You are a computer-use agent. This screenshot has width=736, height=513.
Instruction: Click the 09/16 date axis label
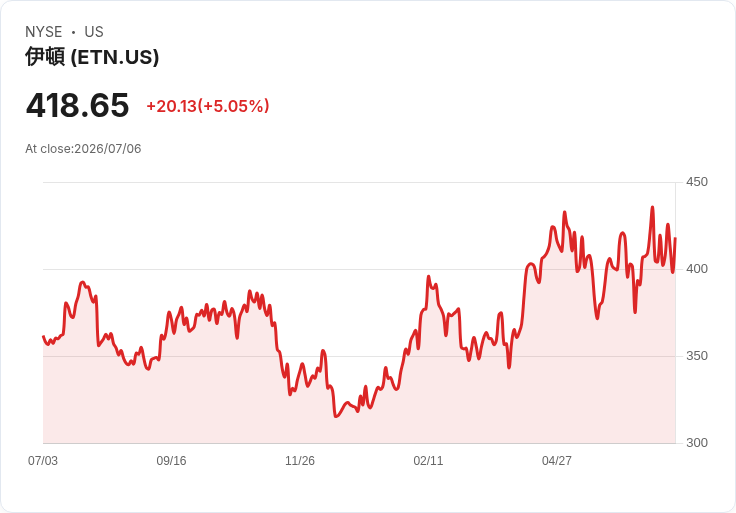tap(171, 461)
